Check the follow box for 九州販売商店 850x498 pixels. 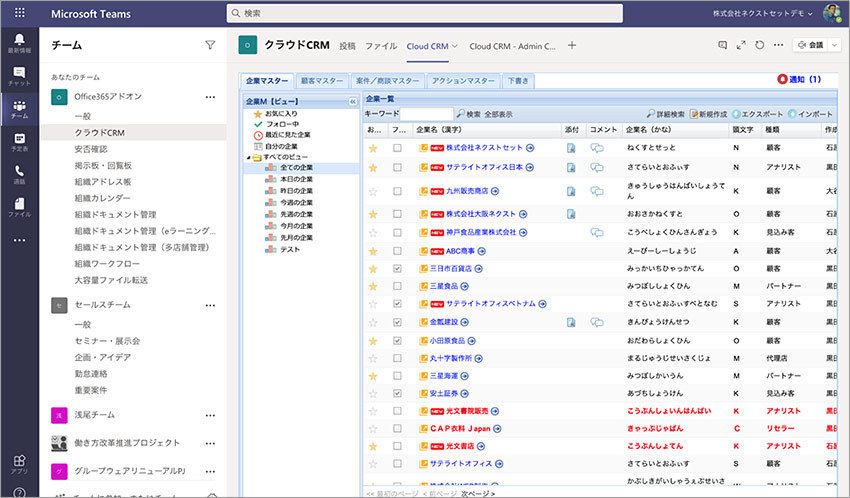(x=397, y=191)
